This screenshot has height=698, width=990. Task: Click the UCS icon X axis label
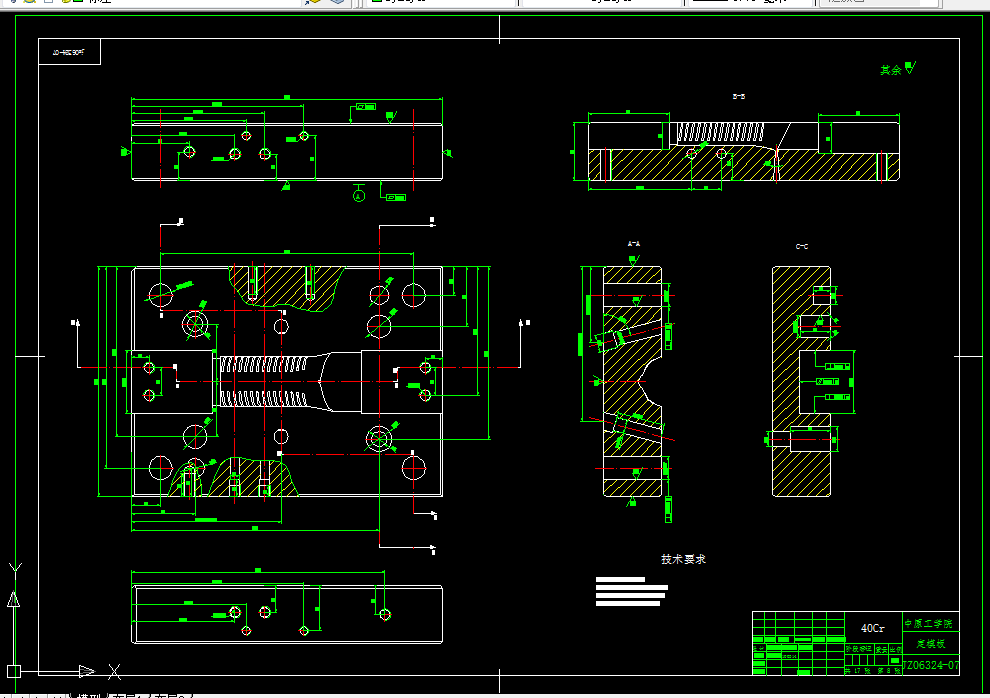pyautogui.click(x=114, y=671)
